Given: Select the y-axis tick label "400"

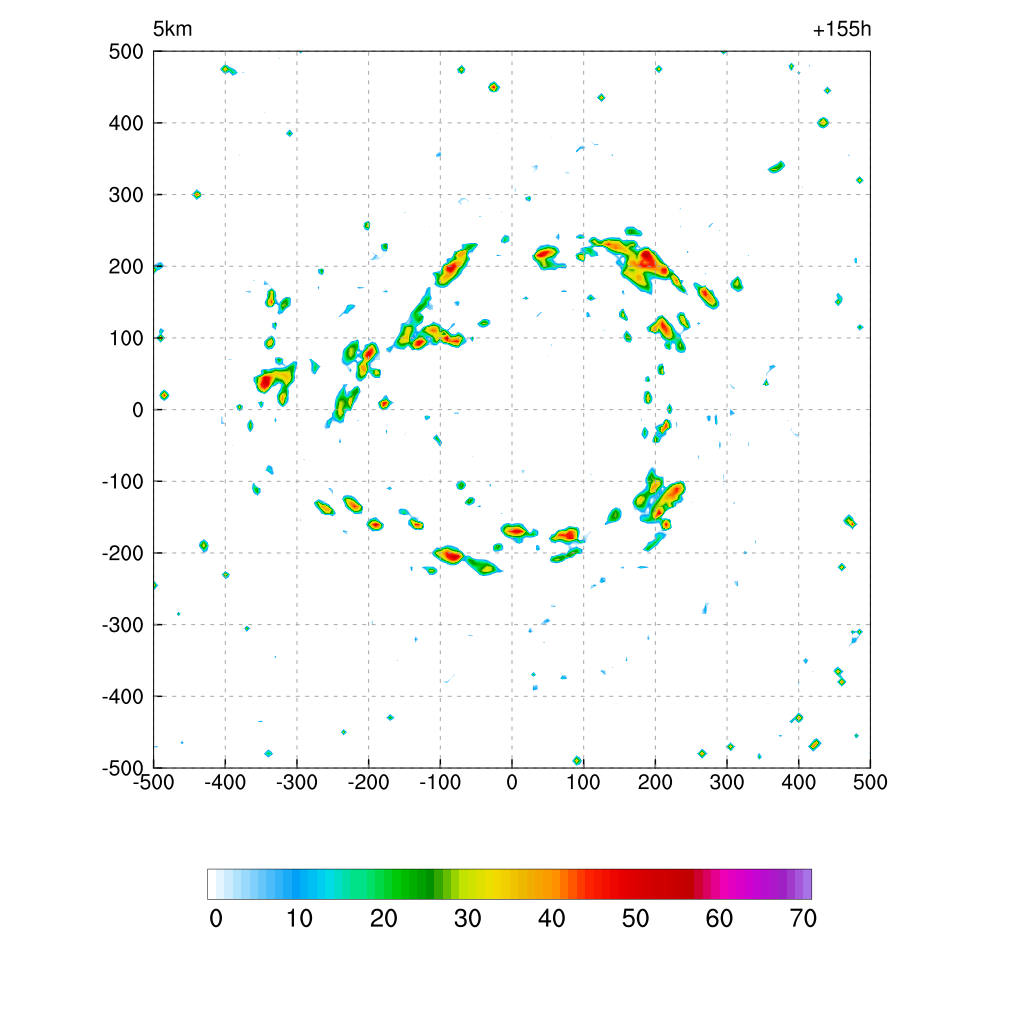Looking at the screenshot, I should coord(126,123).
